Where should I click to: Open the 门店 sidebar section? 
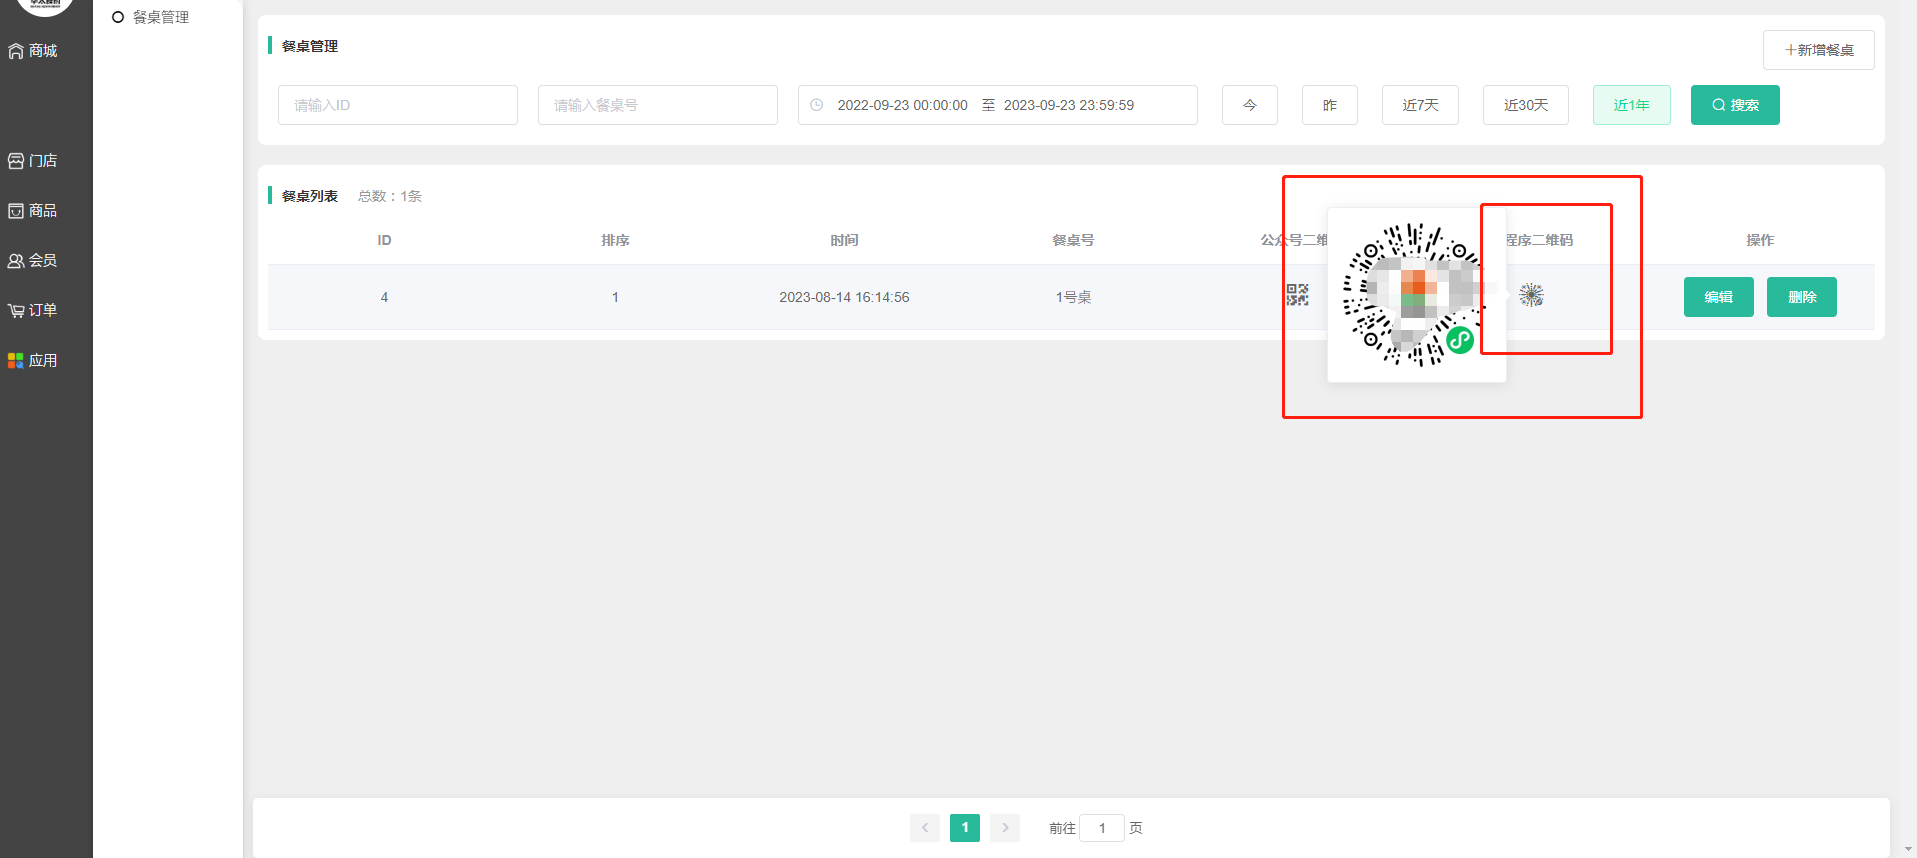34,161
